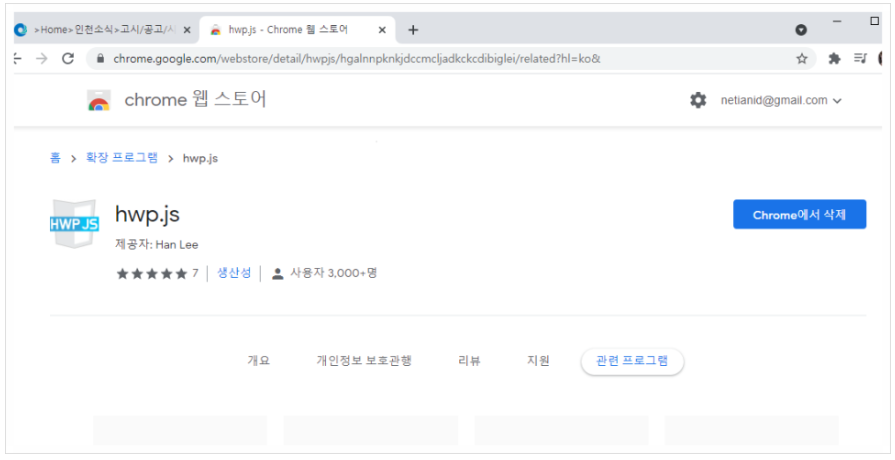
Task: Click the five-star rating of hwp.js
Action: tap(152, 274)
